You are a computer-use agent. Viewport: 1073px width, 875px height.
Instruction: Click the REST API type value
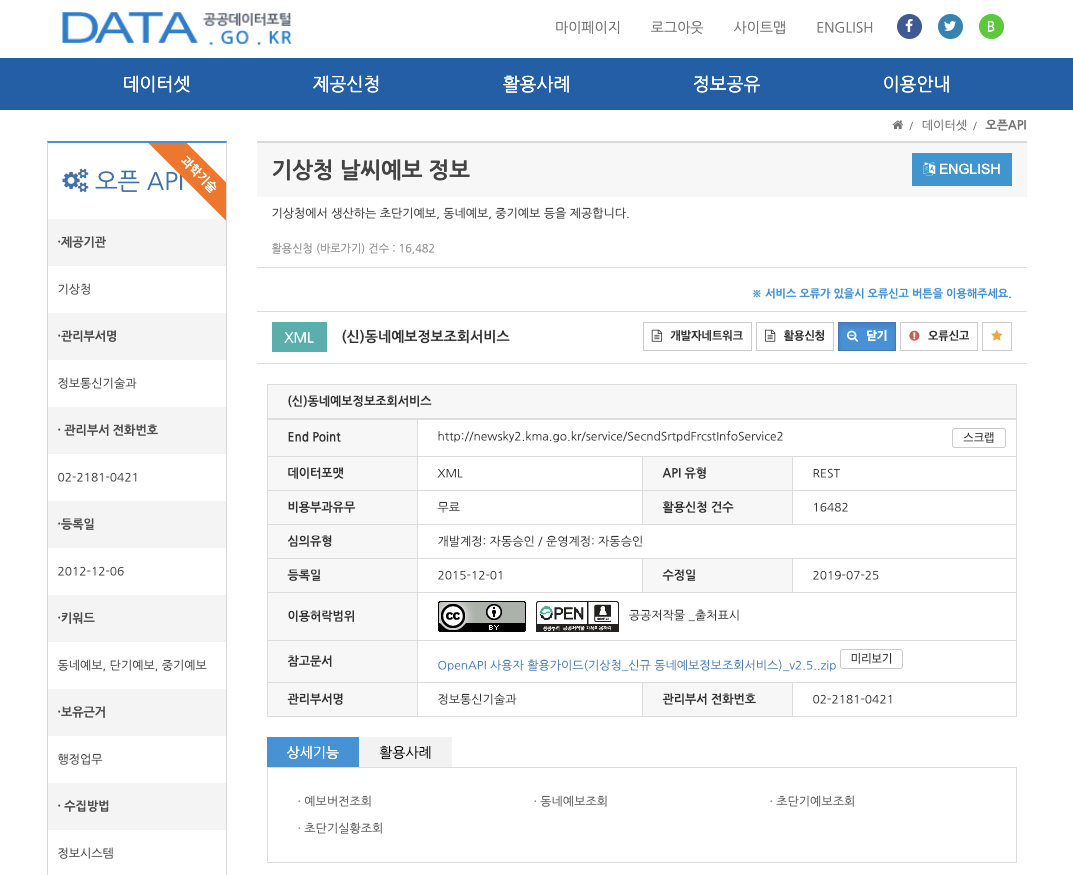826,473
